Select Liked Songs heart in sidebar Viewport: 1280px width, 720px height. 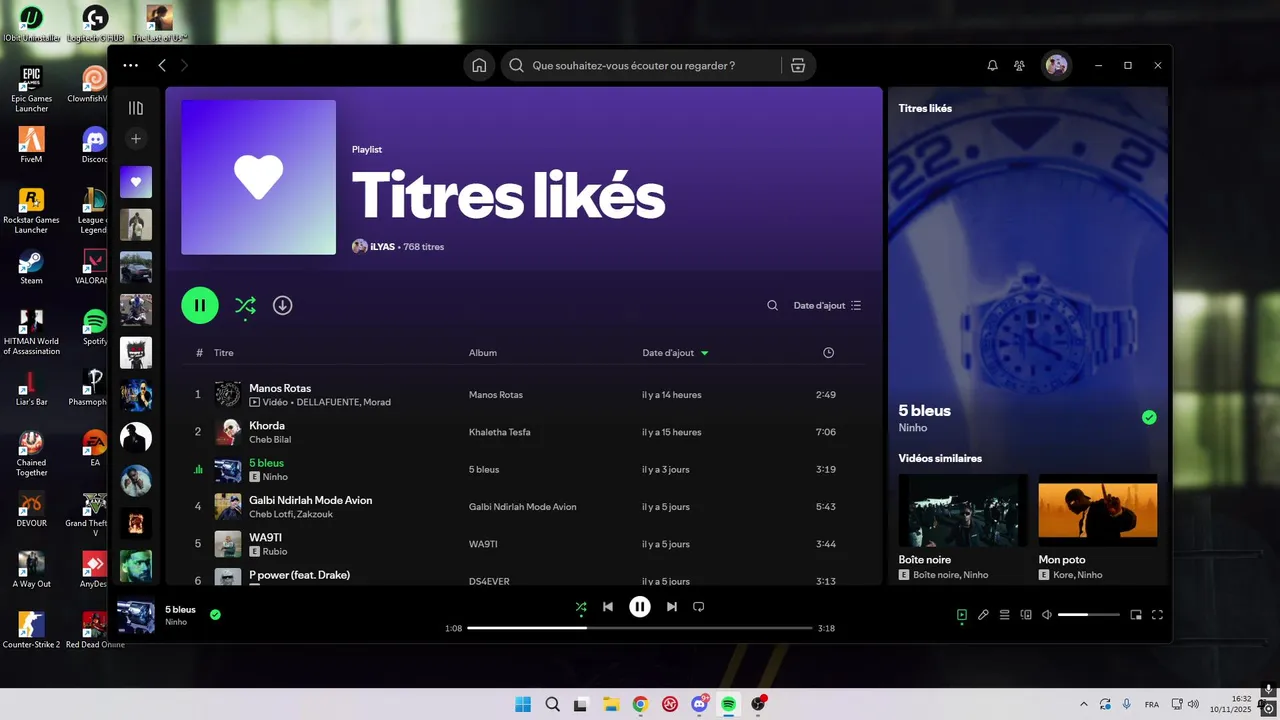pyautogui.click(x=136, y=182)
